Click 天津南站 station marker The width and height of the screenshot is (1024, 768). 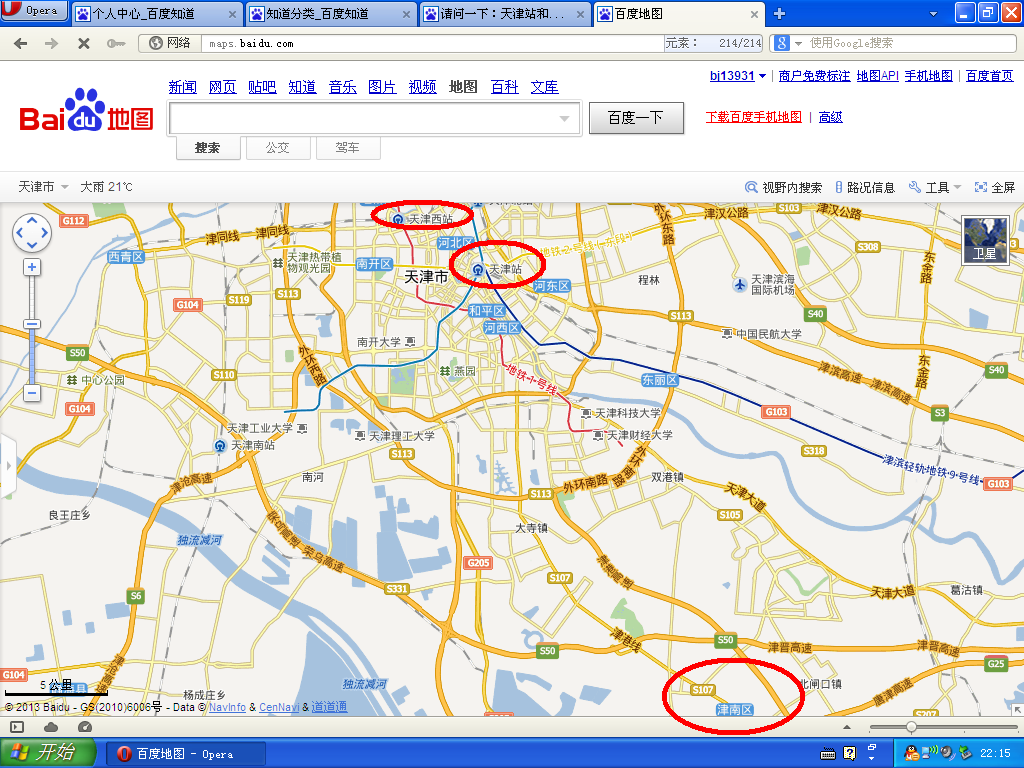pyautogui.click(x=220, y=446)
